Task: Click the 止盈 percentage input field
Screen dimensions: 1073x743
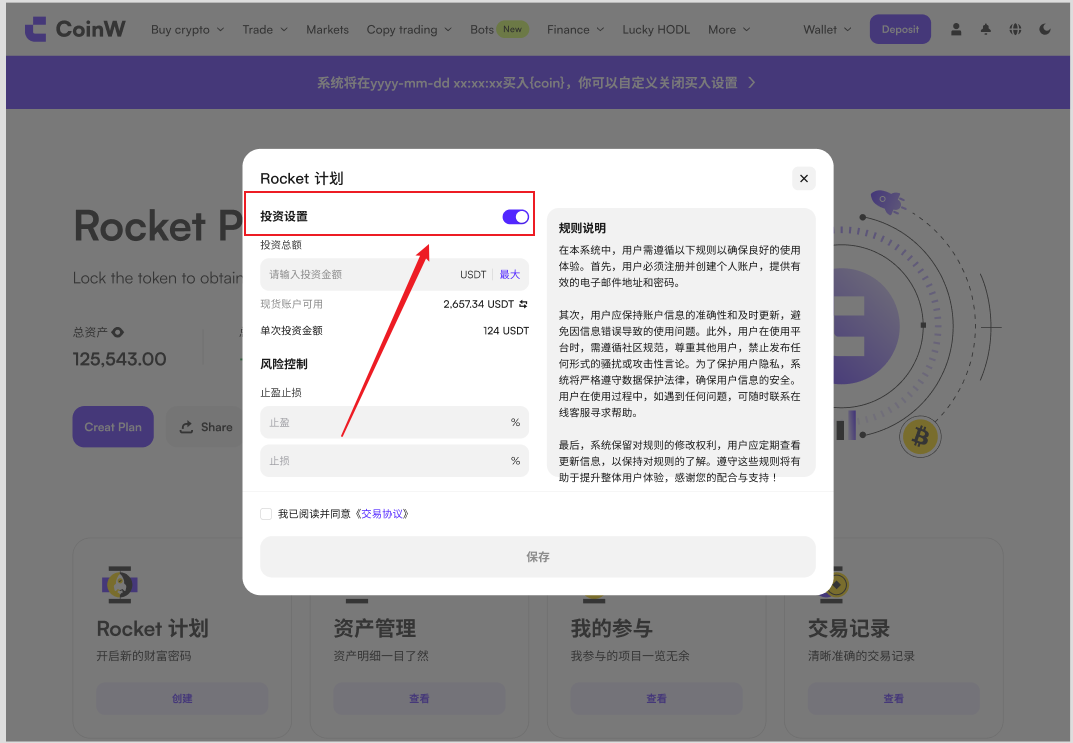Action: pos(385,423)
